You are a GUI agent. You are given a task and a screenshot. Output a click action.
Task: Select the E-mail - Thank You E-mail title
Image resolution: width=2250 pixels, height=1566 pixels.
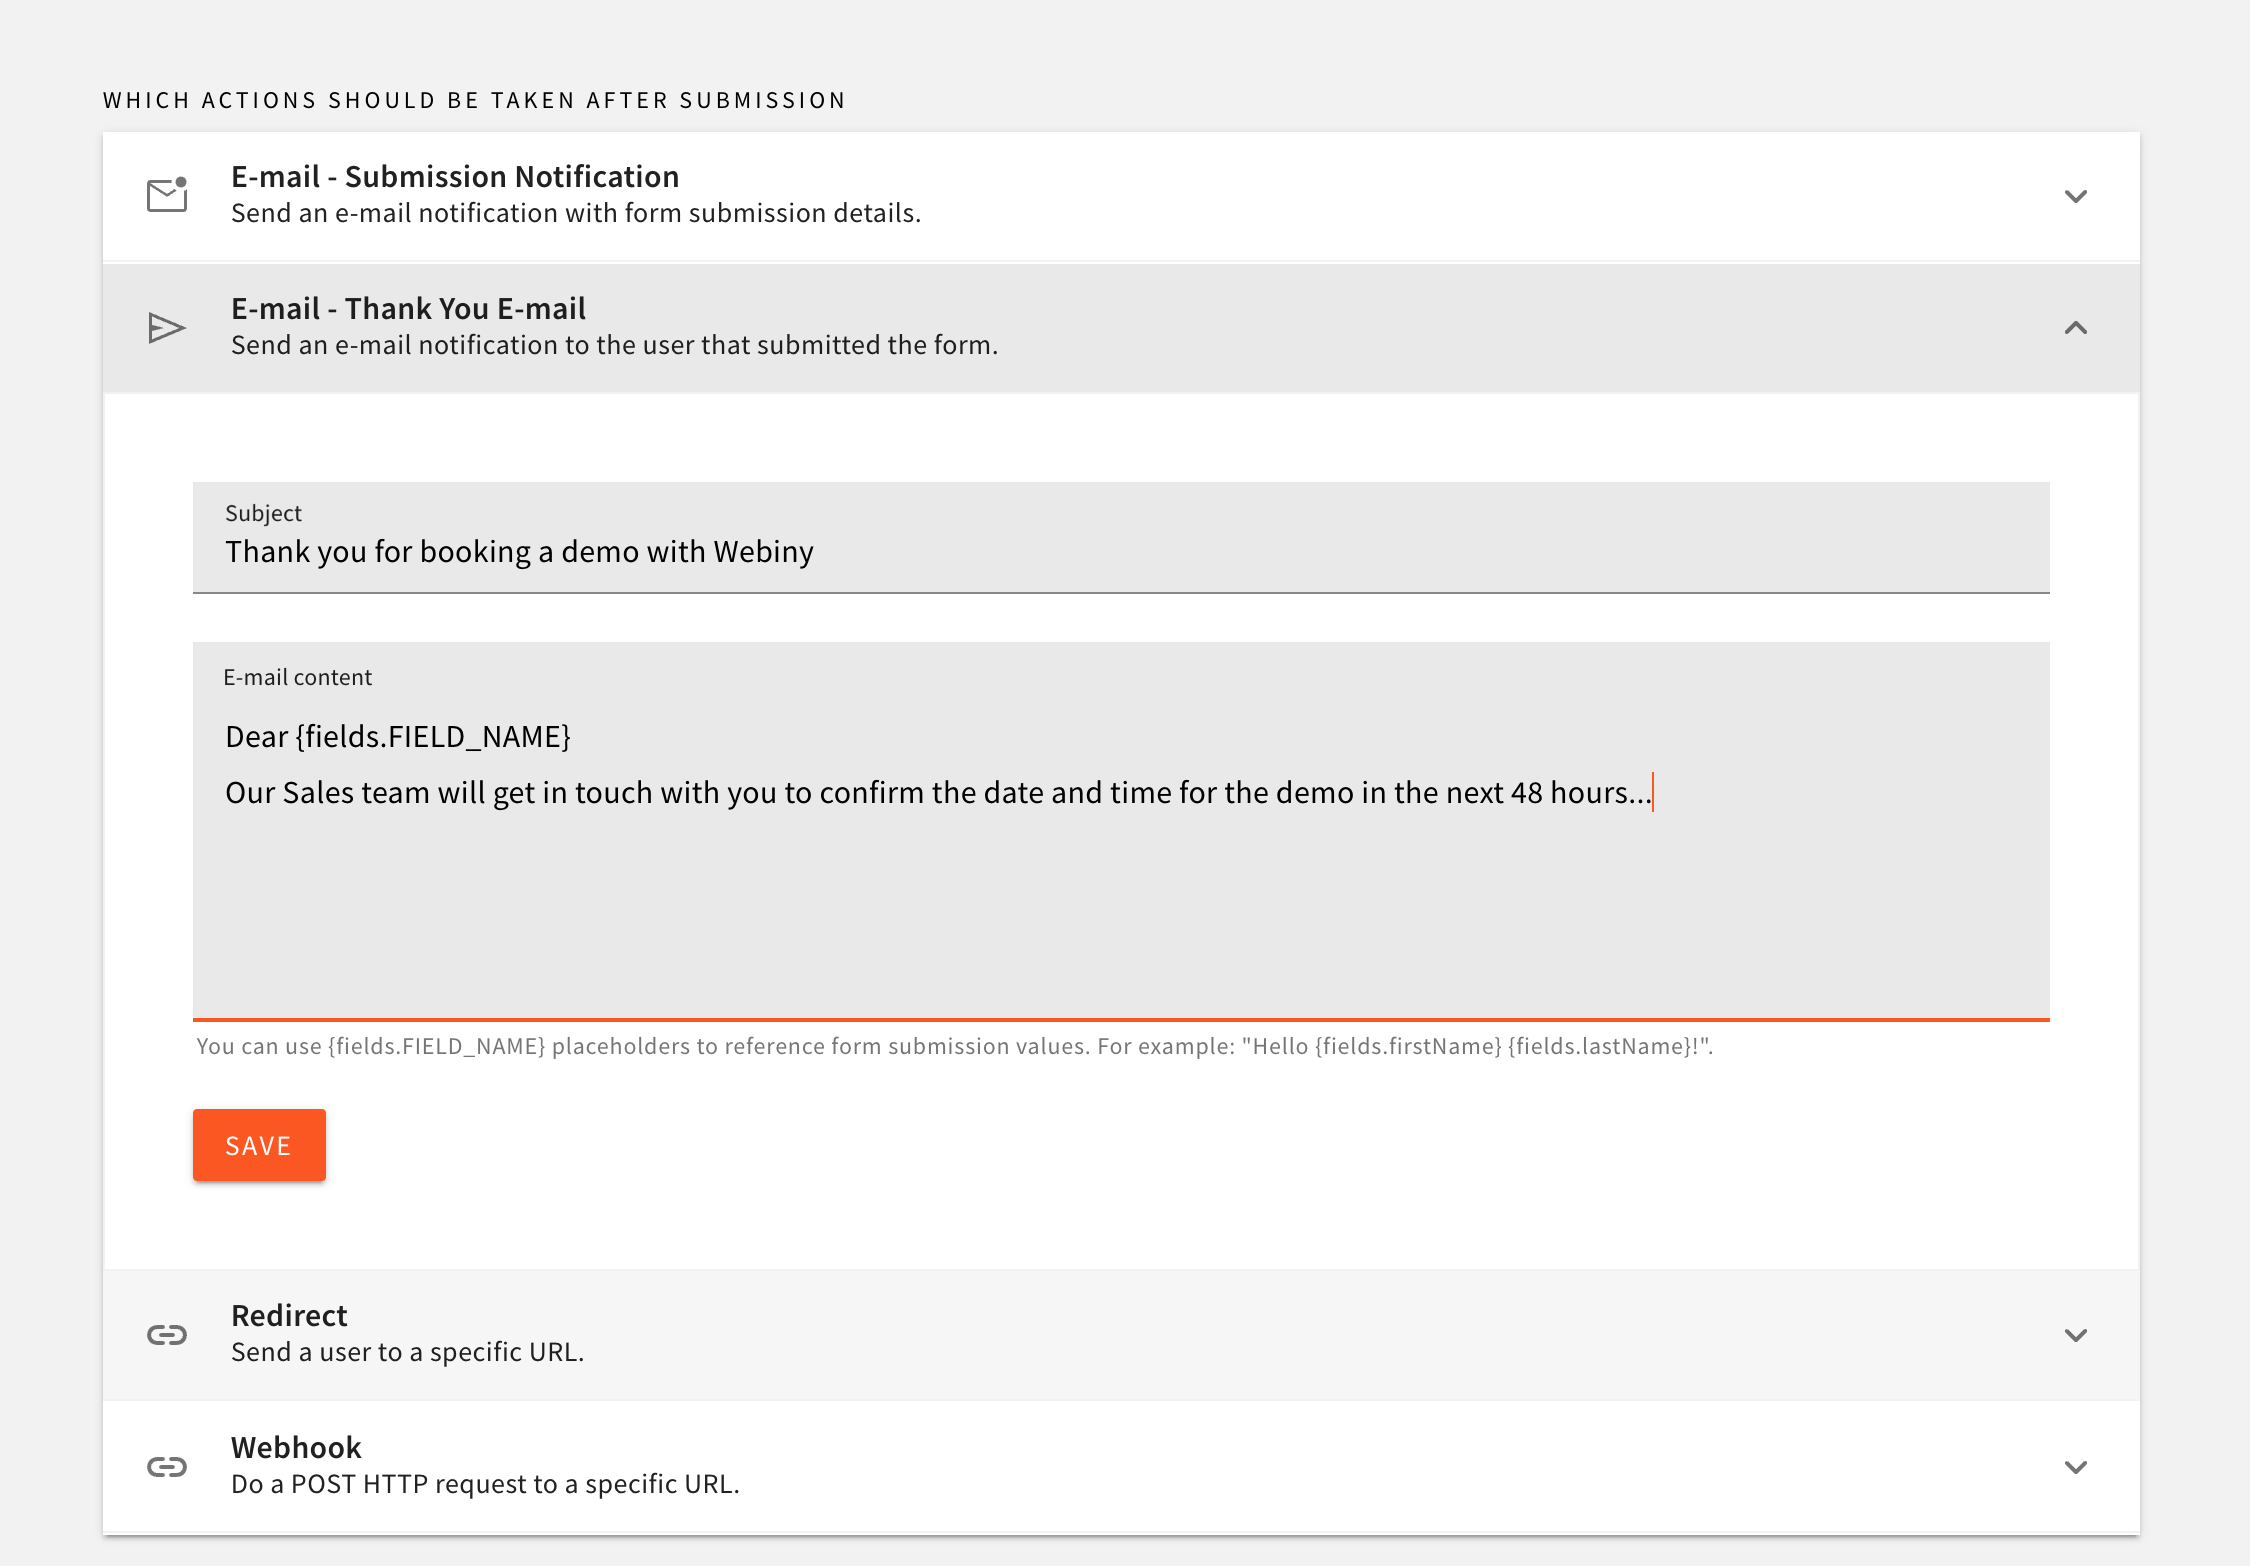pos(408,309)
